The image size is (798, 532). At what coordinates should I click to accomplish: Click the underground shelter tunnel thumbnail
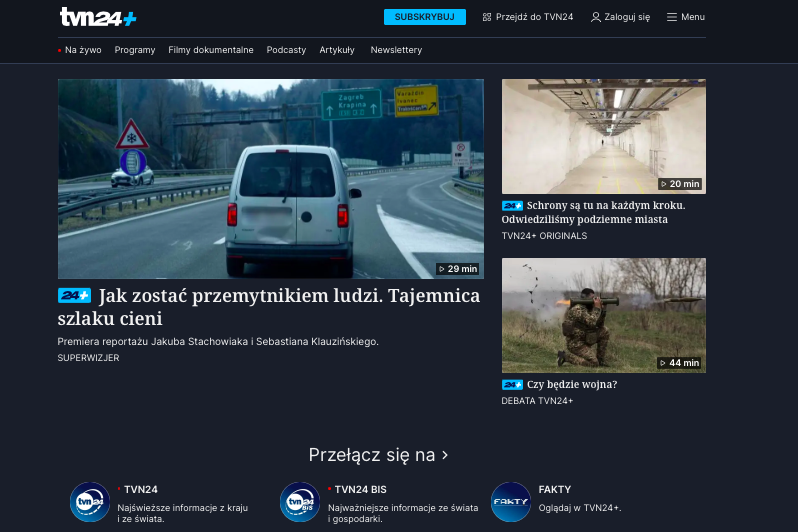pyautogui.click(x=603, y=135)
